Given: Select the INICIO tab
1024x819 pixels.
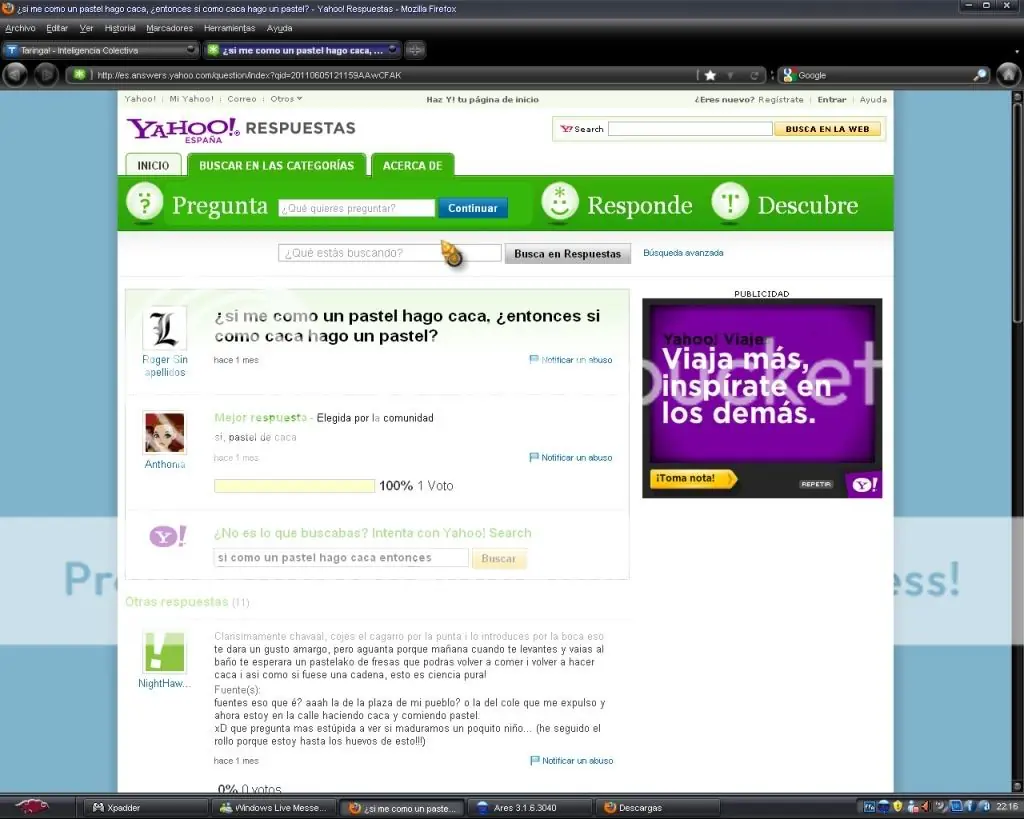Looking at the screenshot, I should [x=153, y=165].
